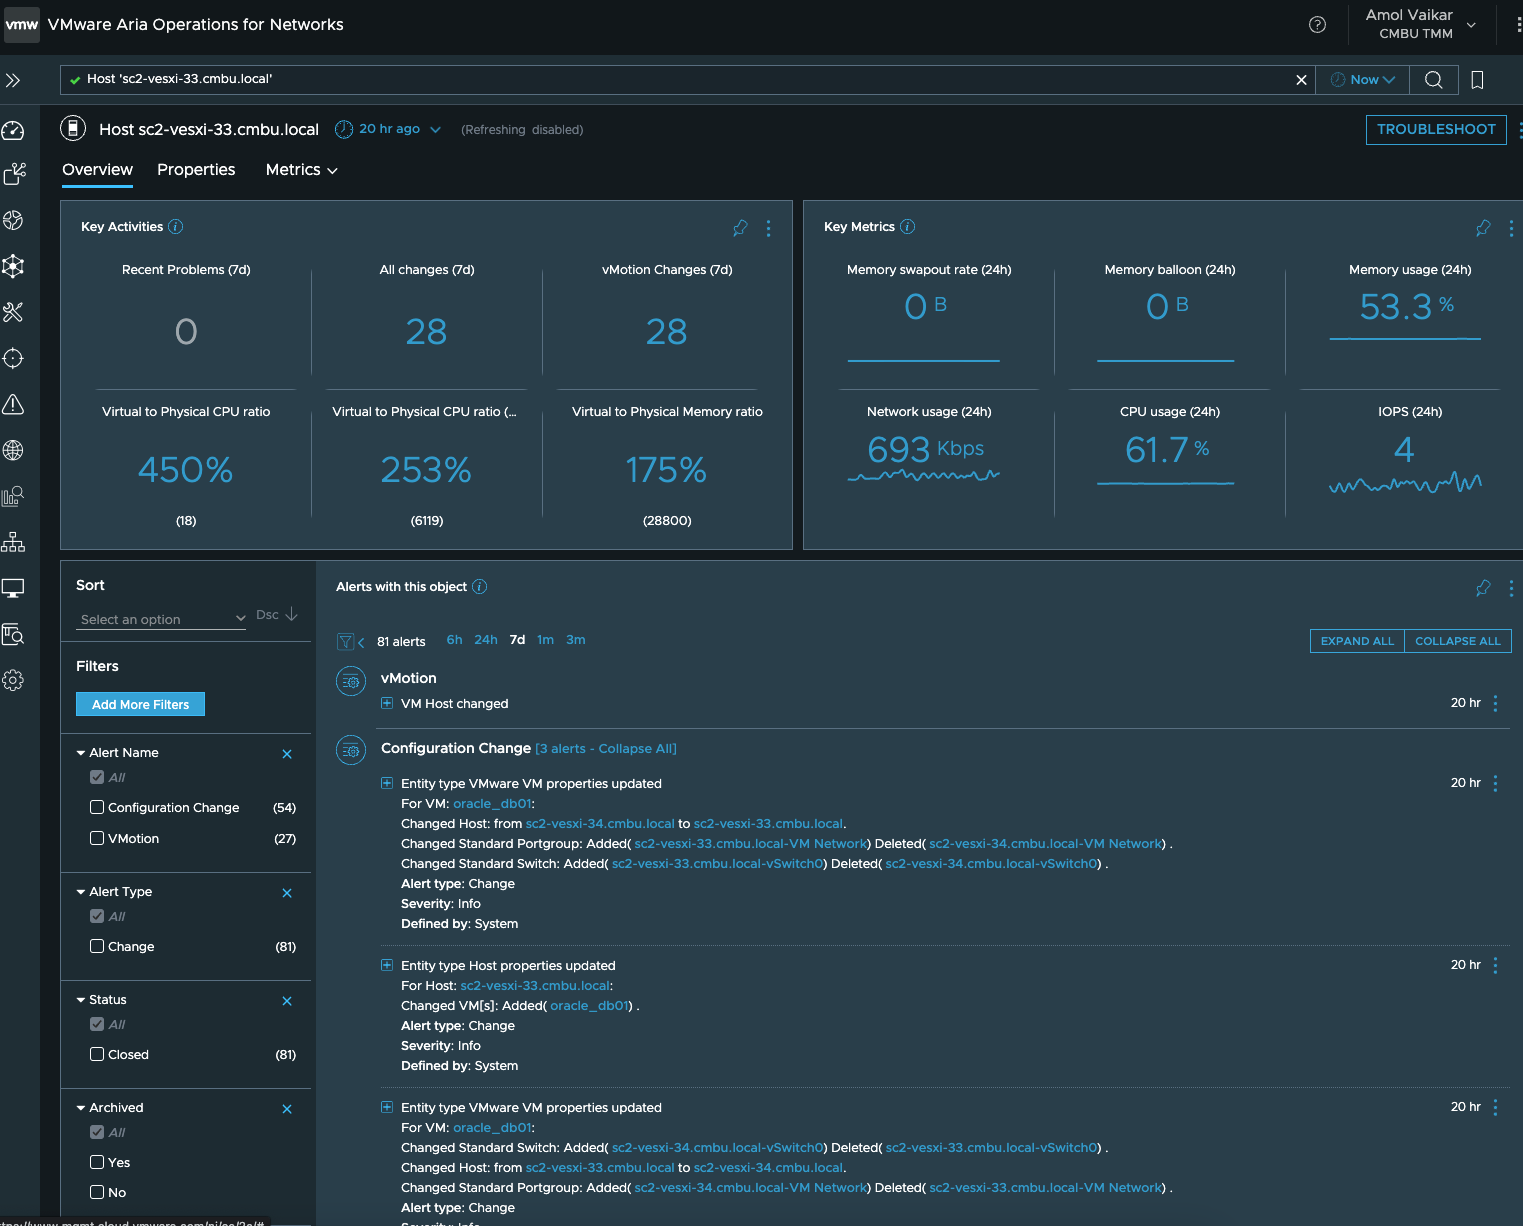This screenshot has height=1226, width=1523.
Task: Open the network hierarchy sidebar icon
Action: point(13,542)
